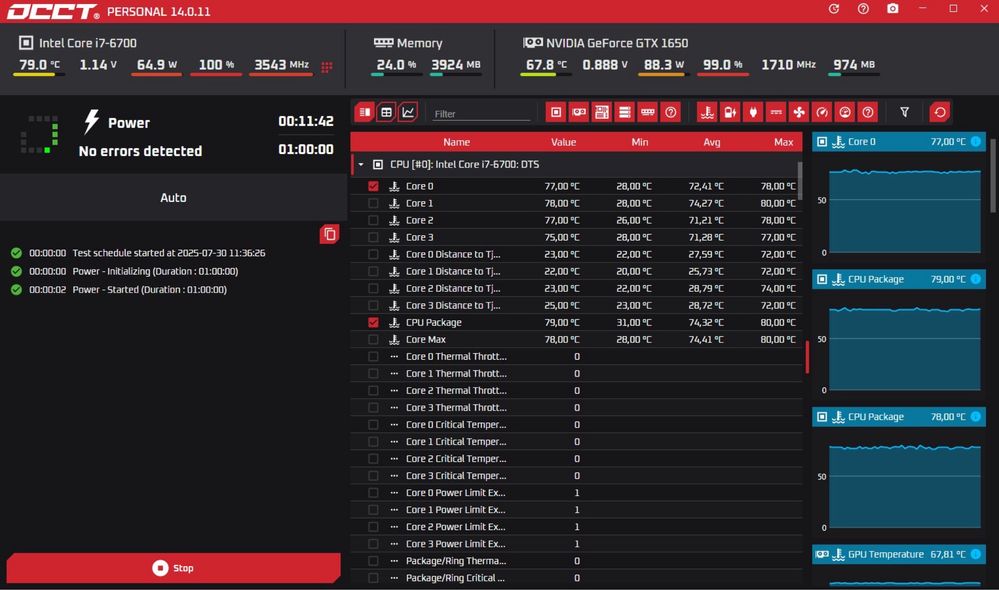Click the Auto mode button
The width and height of the screenshot is (999, 590).
point(173,198)
